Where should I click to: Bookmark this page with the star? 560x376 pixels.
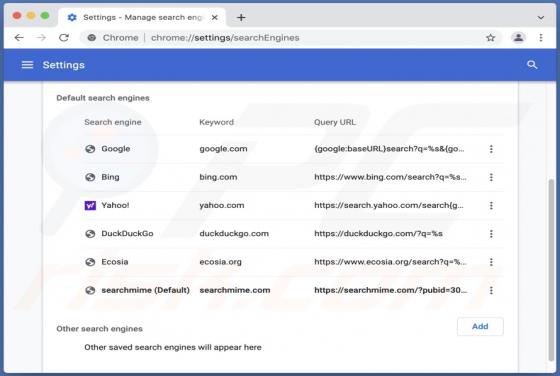[x=491, y=37]
